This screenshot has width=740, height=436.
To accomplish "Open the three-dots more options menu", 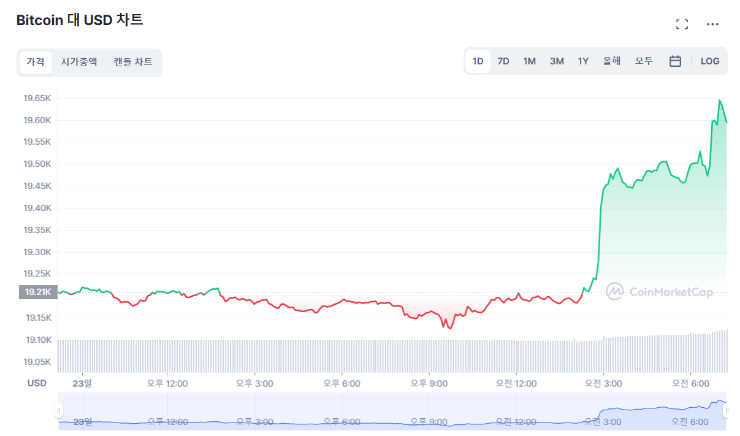I will coord(713,24).
